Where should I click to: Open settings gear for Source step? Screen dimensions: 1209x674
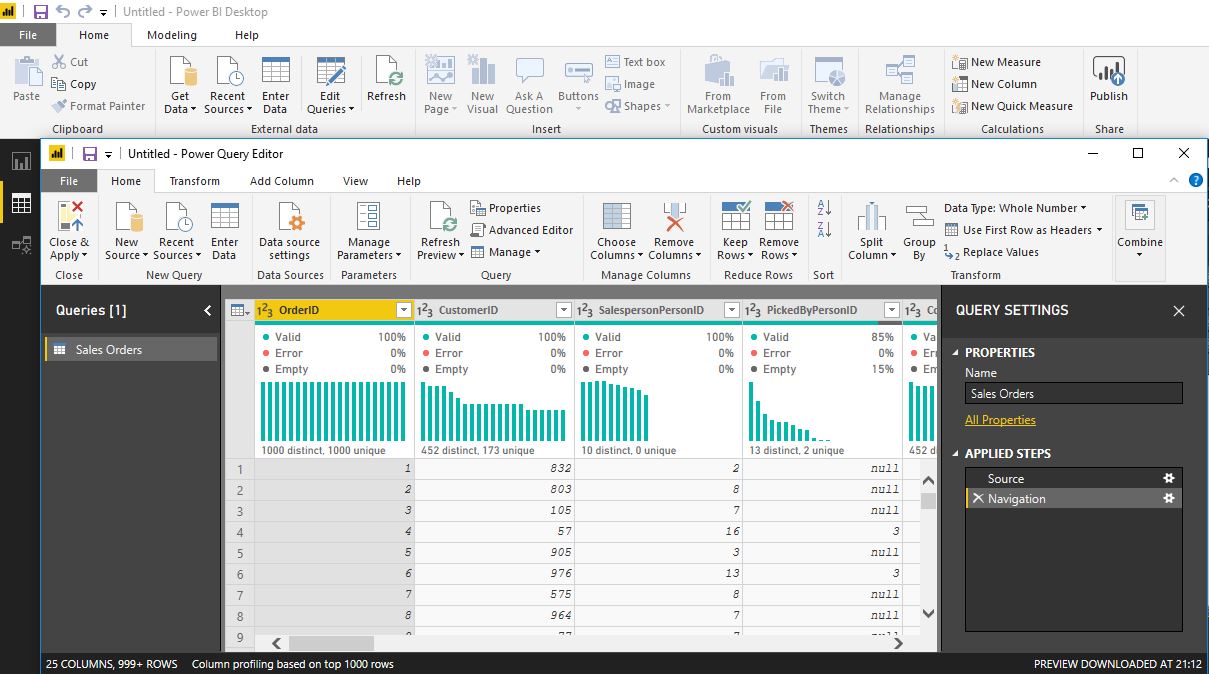point(1169,479)
